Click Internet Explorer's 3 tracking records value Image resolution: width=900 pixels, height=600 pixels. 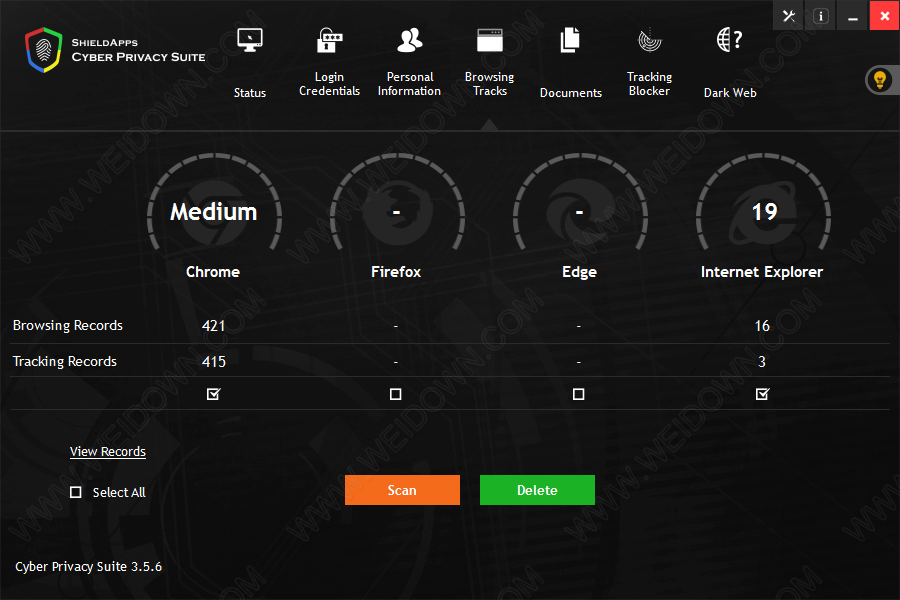pyautogui.click(x=762, y=361)
